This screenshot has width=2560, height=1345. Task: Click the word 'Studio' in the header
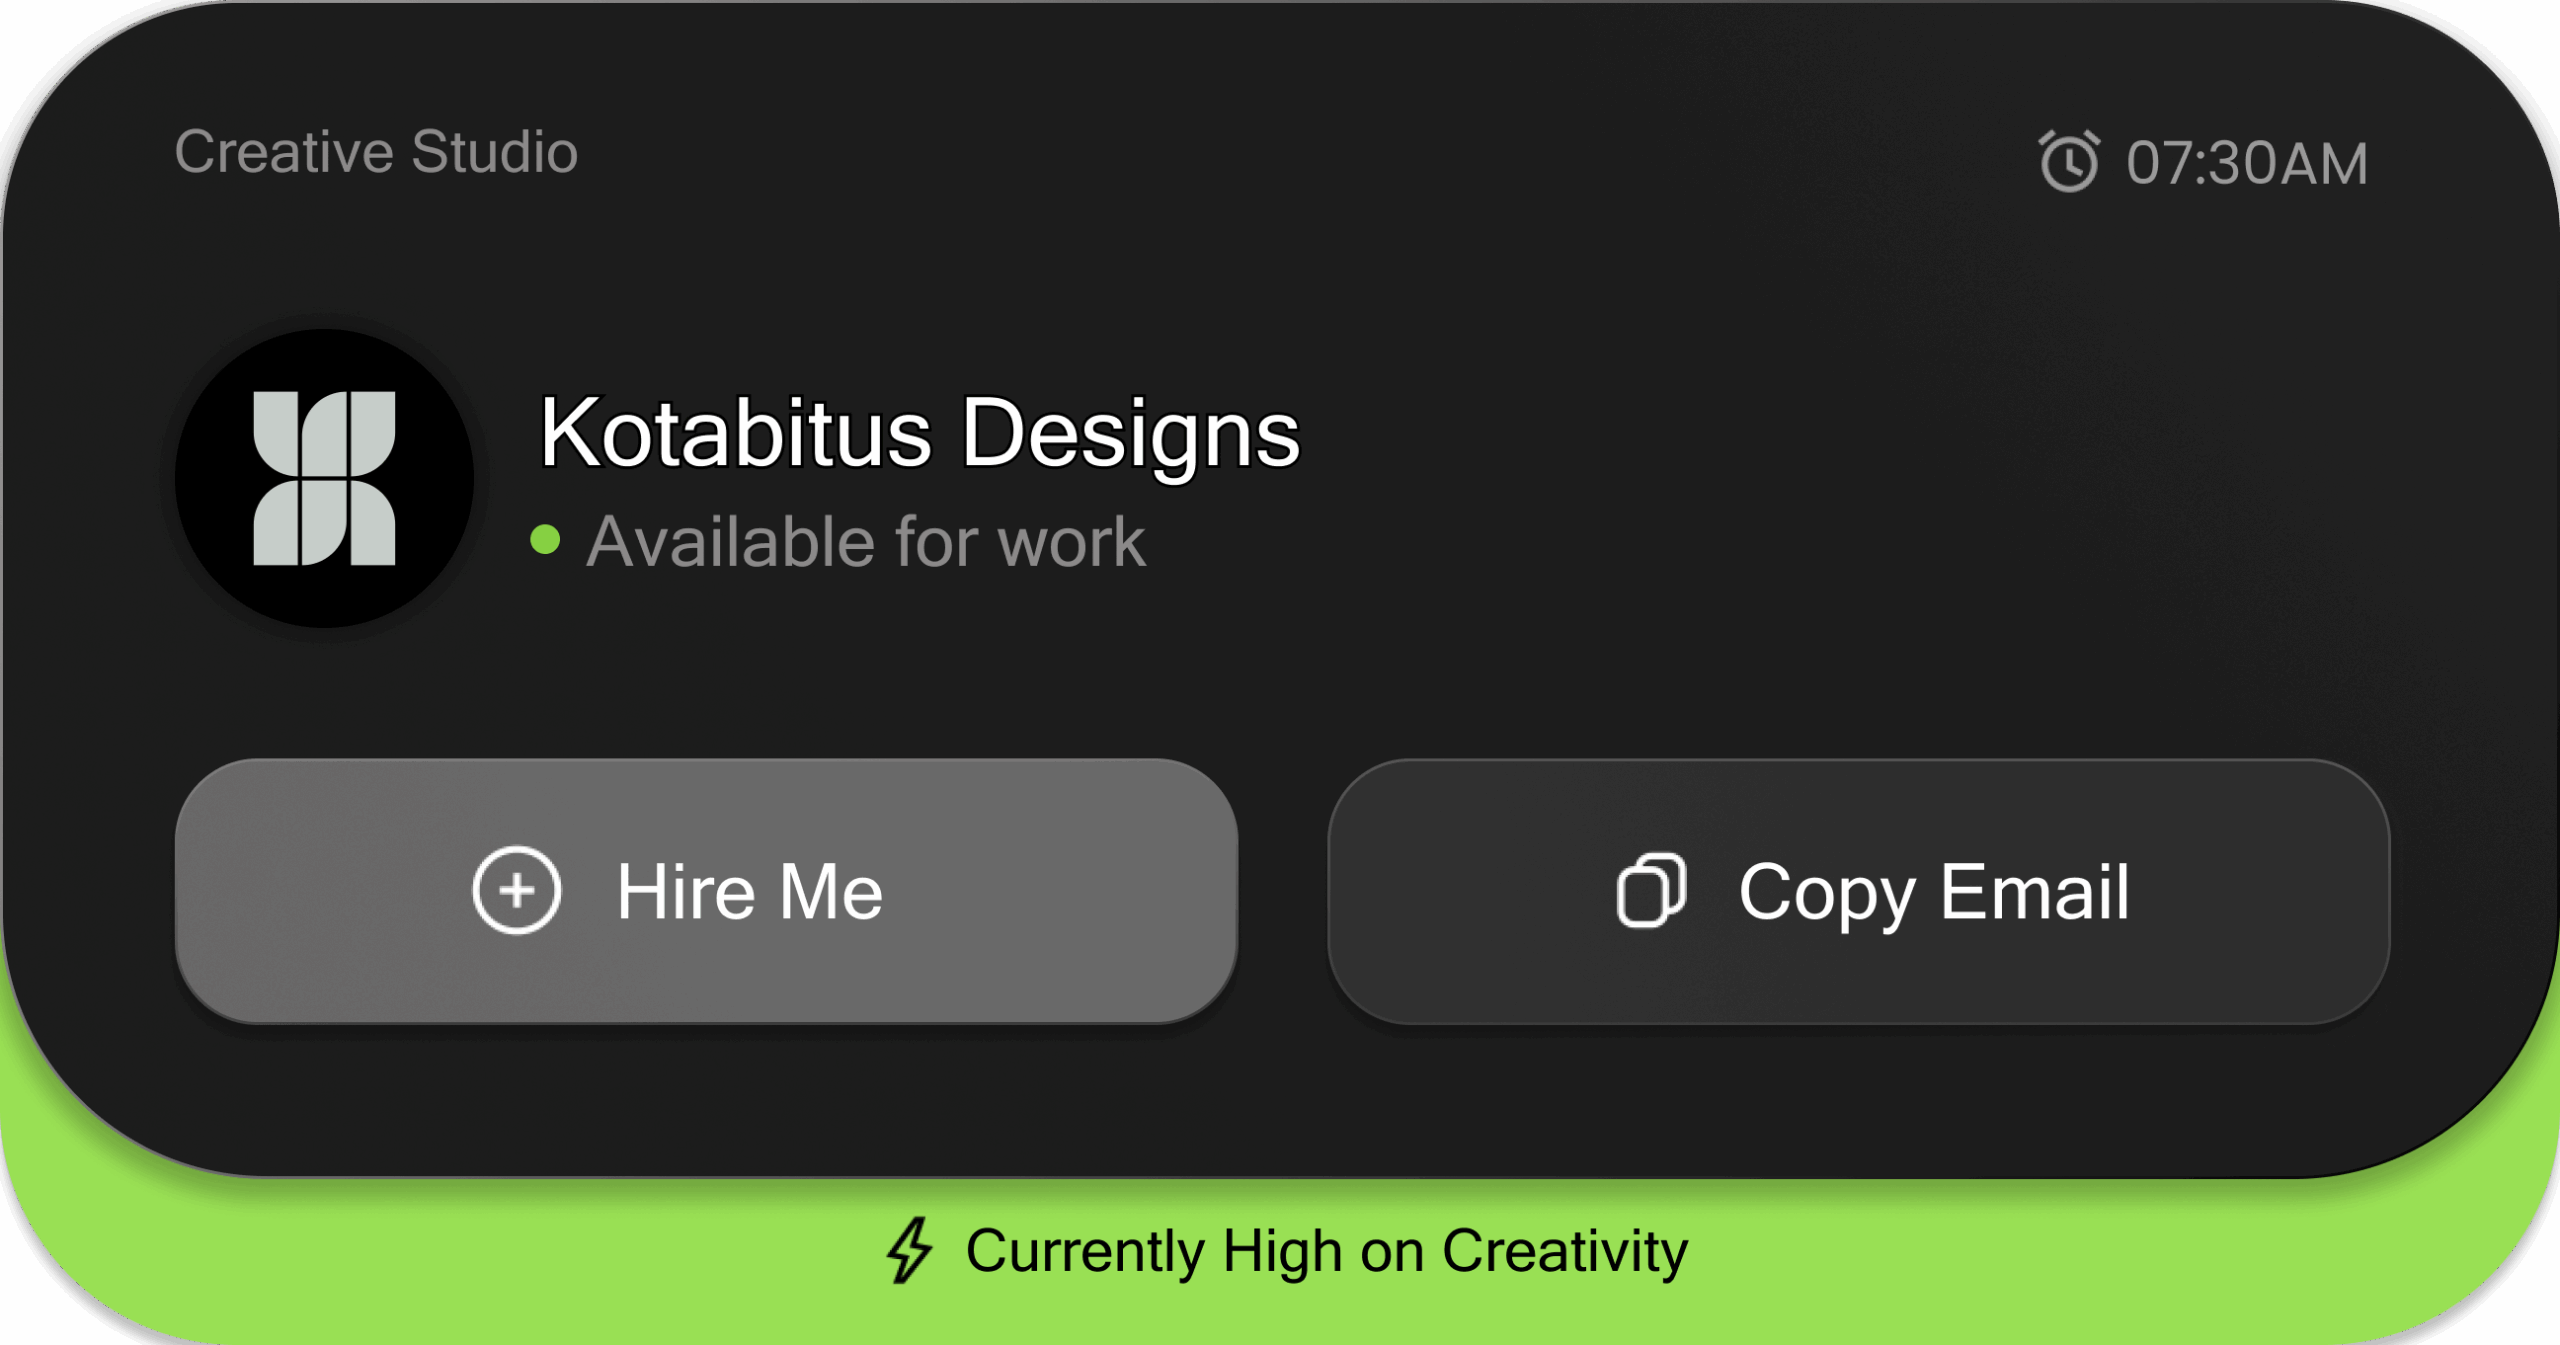tap(494, 152)
